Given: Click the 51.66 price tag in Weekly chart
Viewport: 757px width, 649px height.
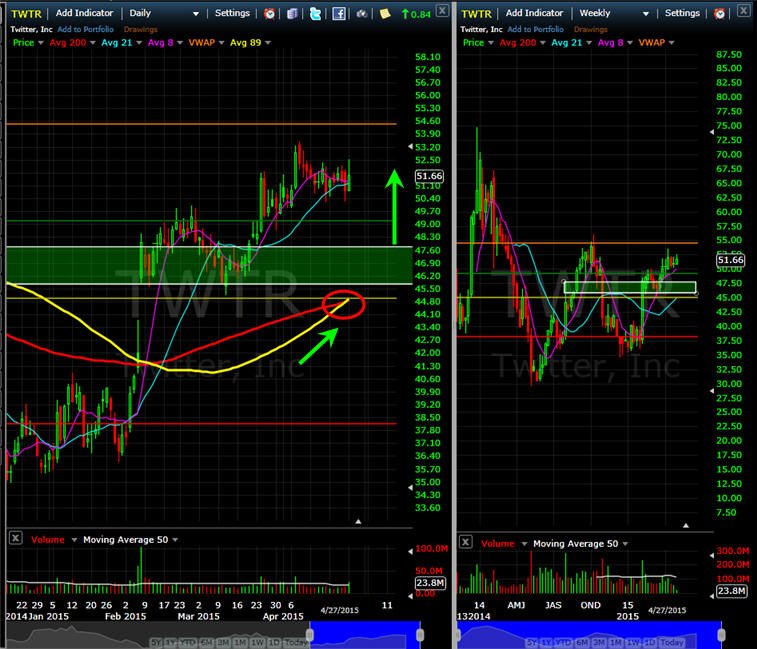Looking at the screenshot, I should tap(730, 260).
